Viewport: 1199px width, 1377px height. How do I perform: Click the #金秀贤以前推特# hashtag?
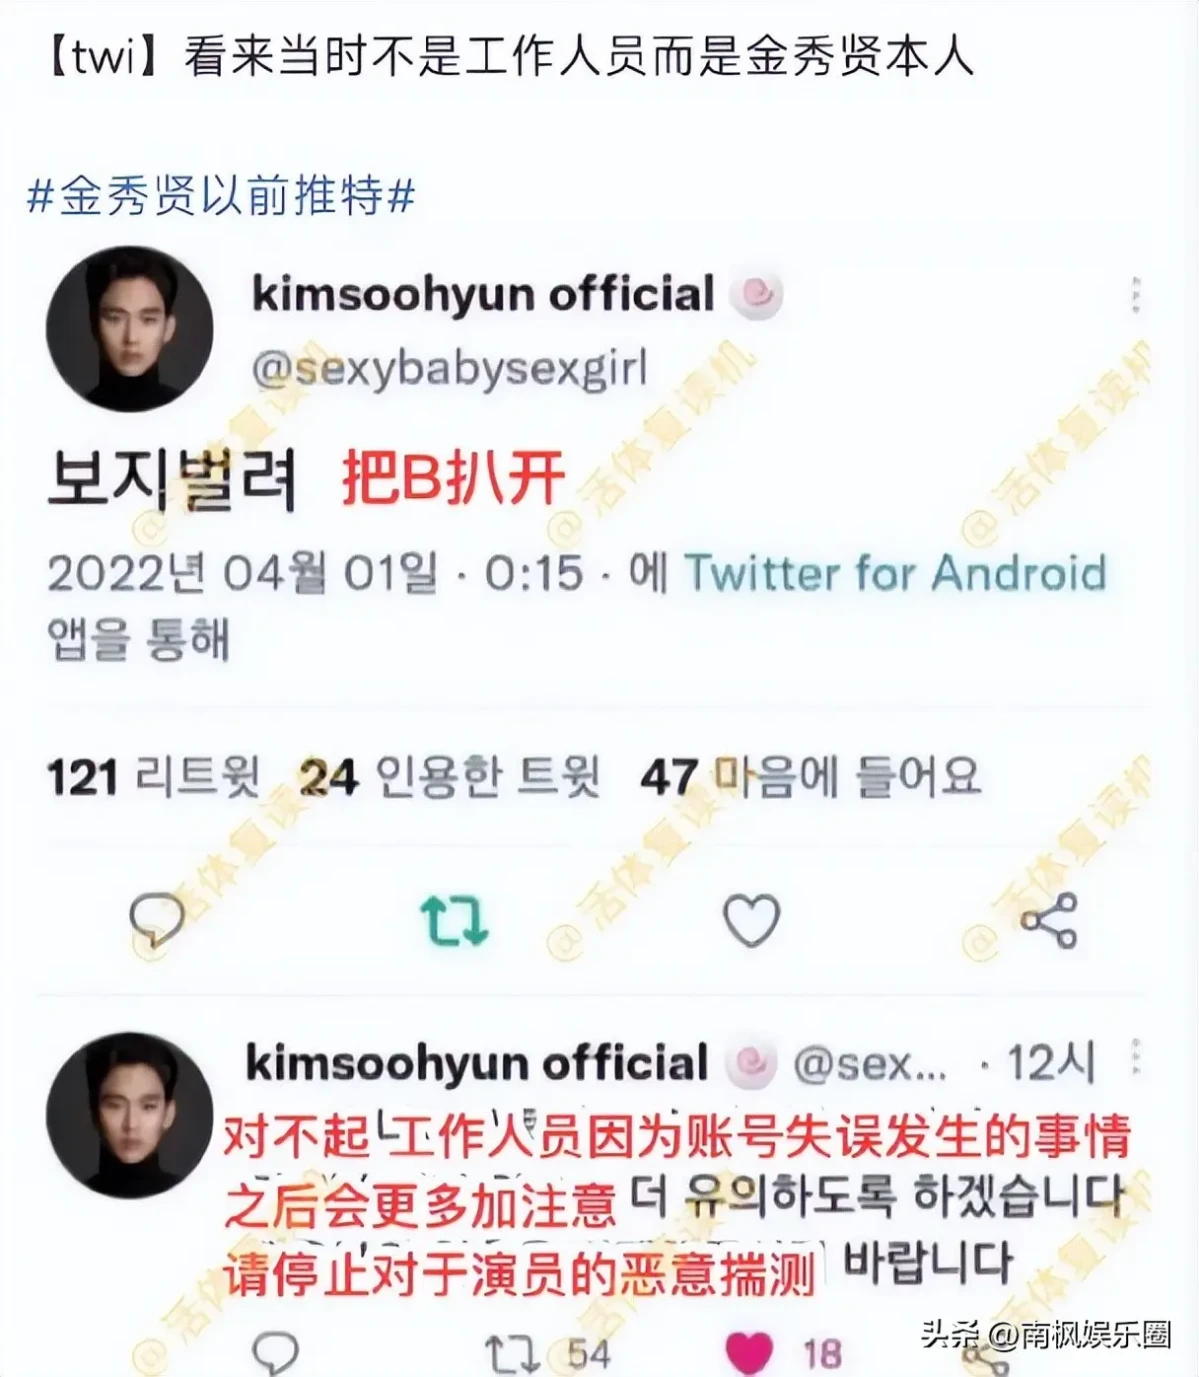point(221,194)
